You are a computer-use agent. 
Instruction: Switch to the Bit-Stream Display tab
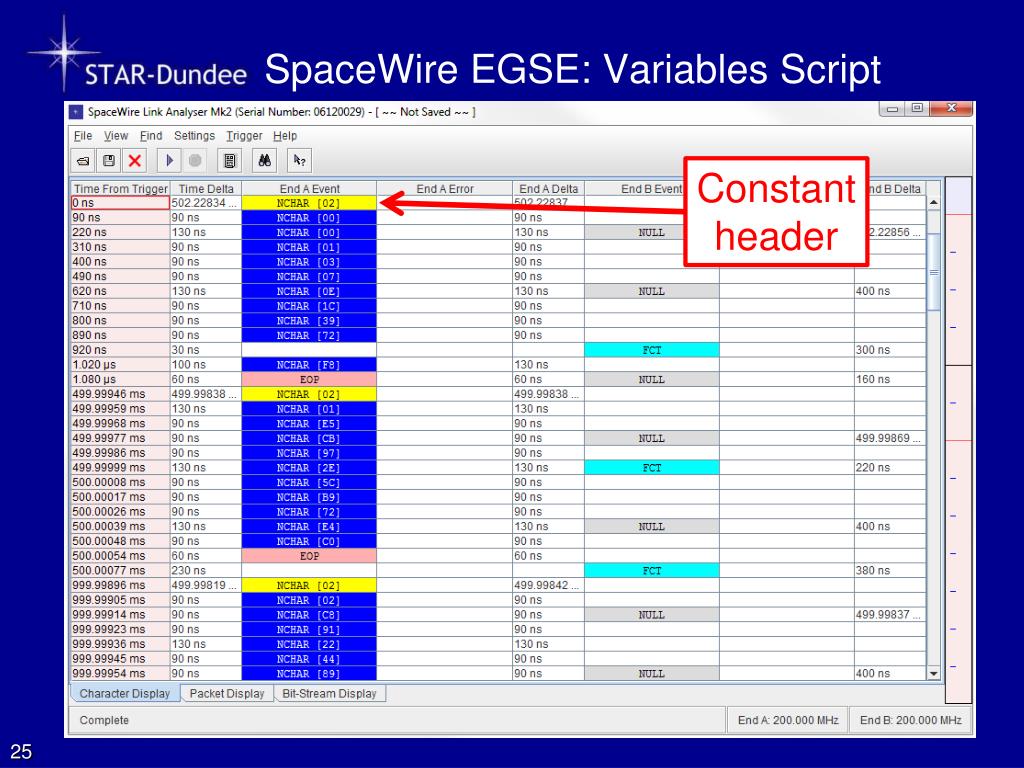click(329, 694)
